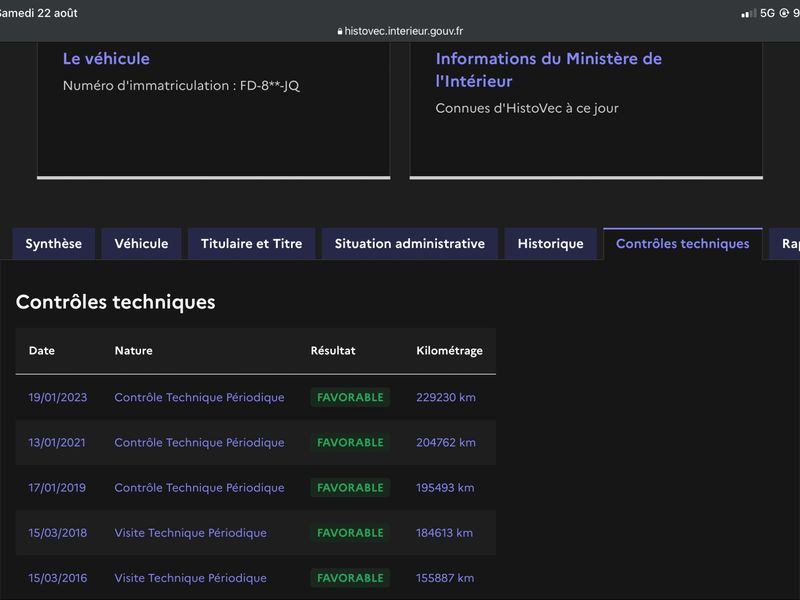Select the mileage 155887 km
The height and width of the screenshot is (600, 800).
(x=445, y=578)
